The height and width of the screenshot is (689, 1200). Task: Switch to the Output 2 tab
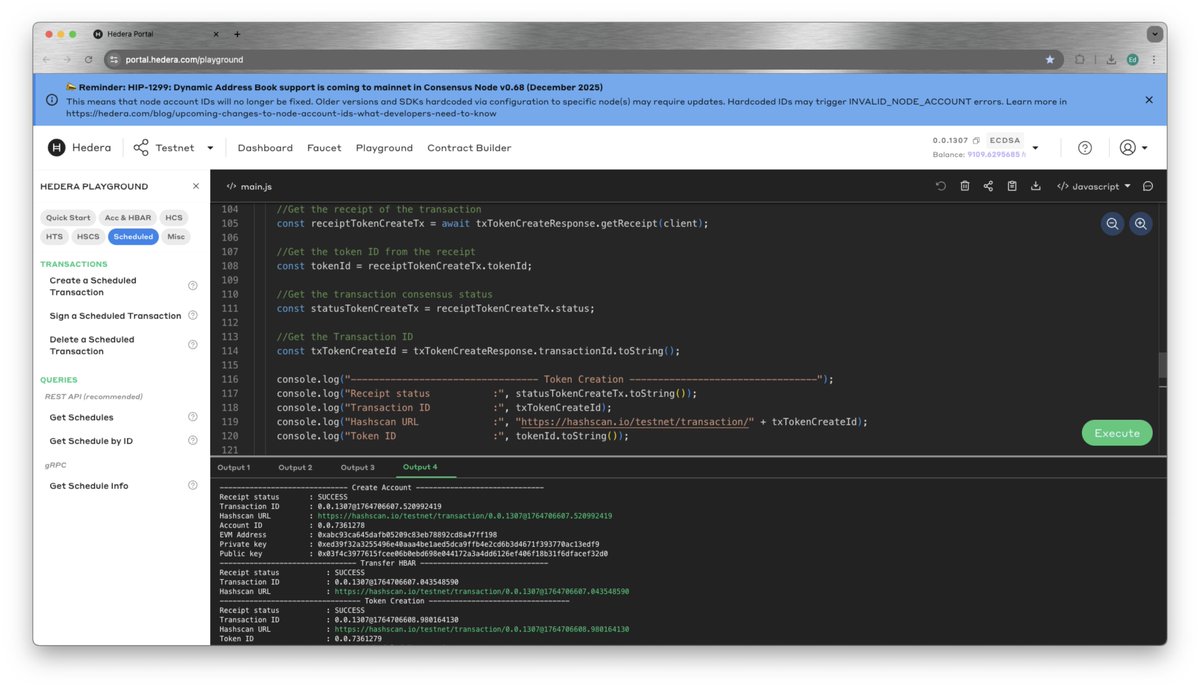click(x=295, y=467)
